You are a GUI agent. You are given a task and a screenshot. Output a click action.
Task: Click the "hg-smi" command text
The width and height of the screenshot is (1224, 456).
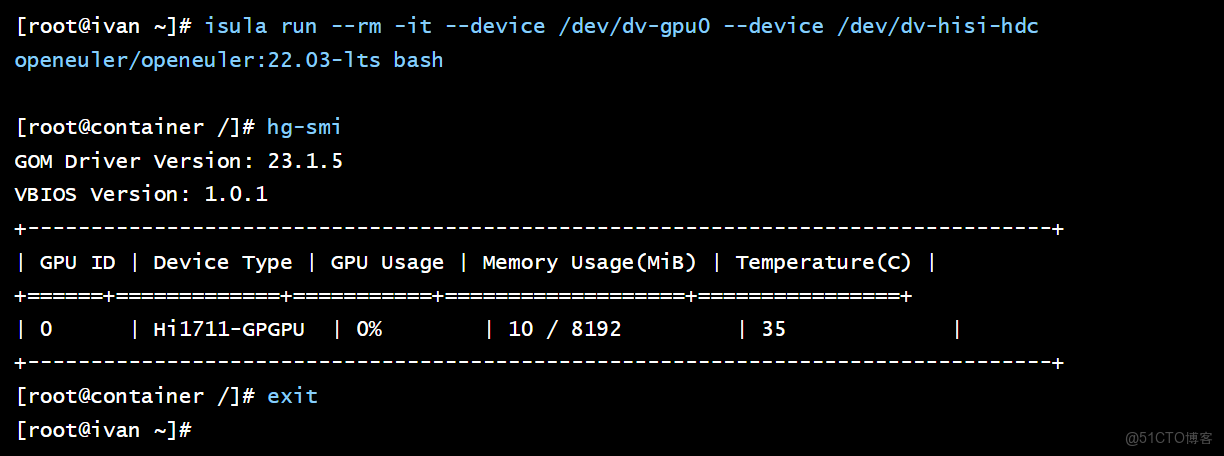coord(304,127)
